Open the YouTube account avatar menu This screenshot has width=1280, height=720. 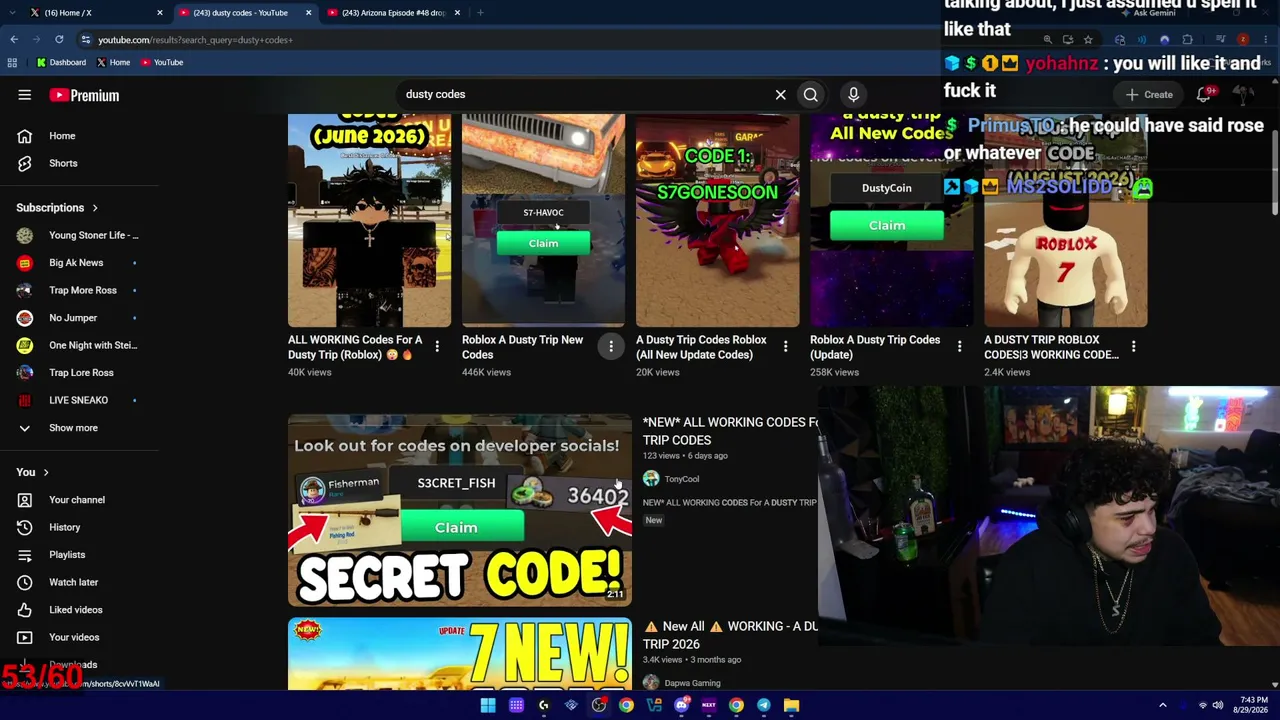point(1243,94)
